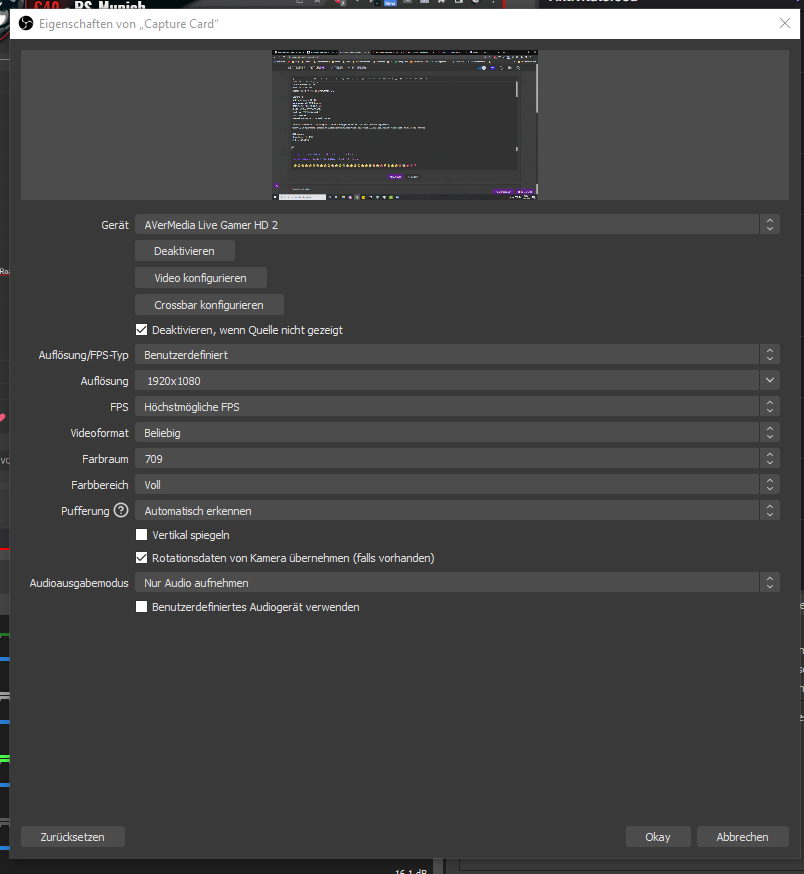Uncheck 'Rotationsdaten von Kamera übernehmen'
This screenshot has width=804, height=874.
point(142,558)
